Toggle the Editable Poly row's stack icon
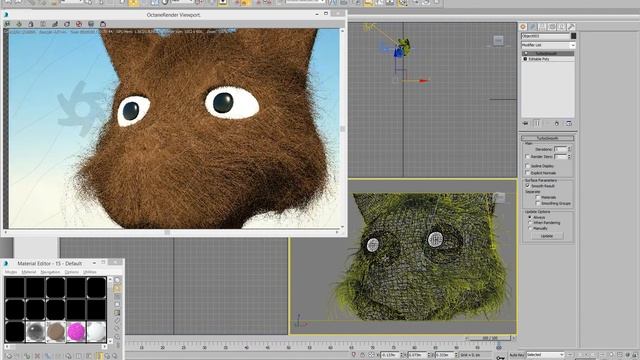640x360 pixels. pyautogui.click(x=525, y=59)
